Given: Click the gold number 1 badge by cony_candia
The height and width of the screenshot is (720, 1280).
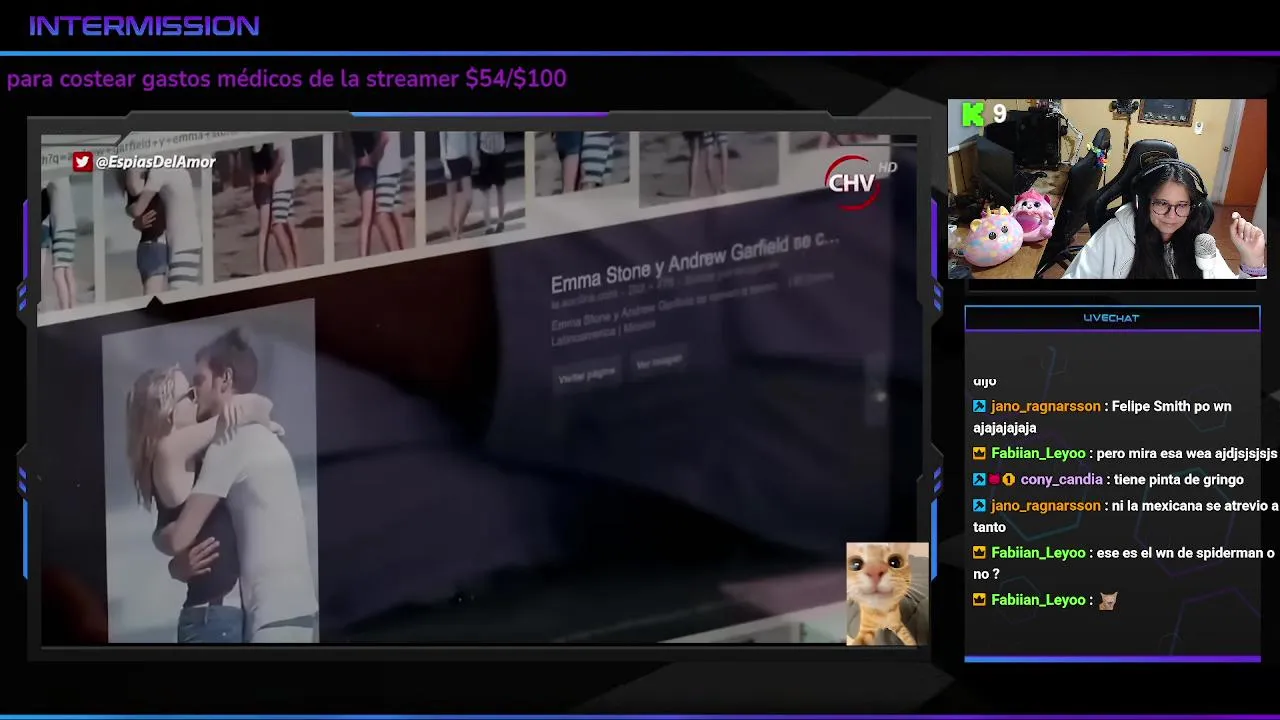Looking at the screenshot, I should 1009,479.
